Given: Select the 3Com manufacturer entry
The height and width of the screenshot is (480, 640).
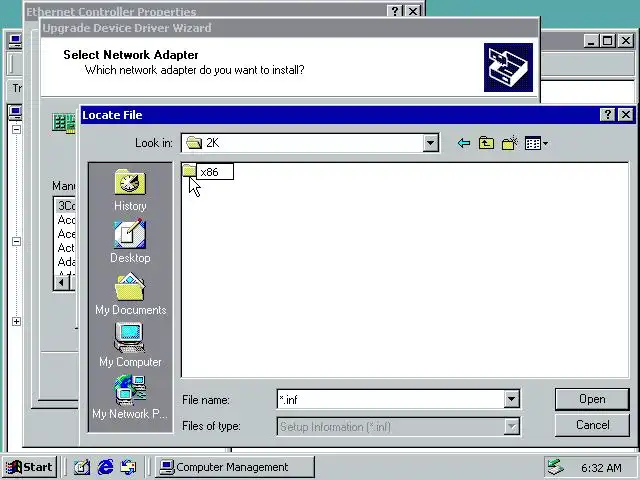Looking at the screenshot, I should pyautogui.click(x=66, y=205).
